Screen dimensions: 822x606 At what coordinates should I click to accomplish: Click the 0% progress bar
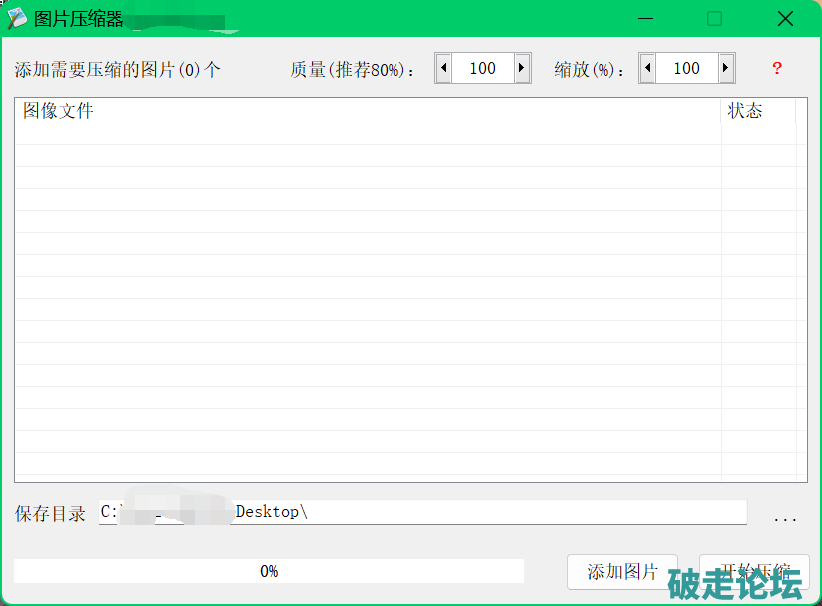click(269, 571)
